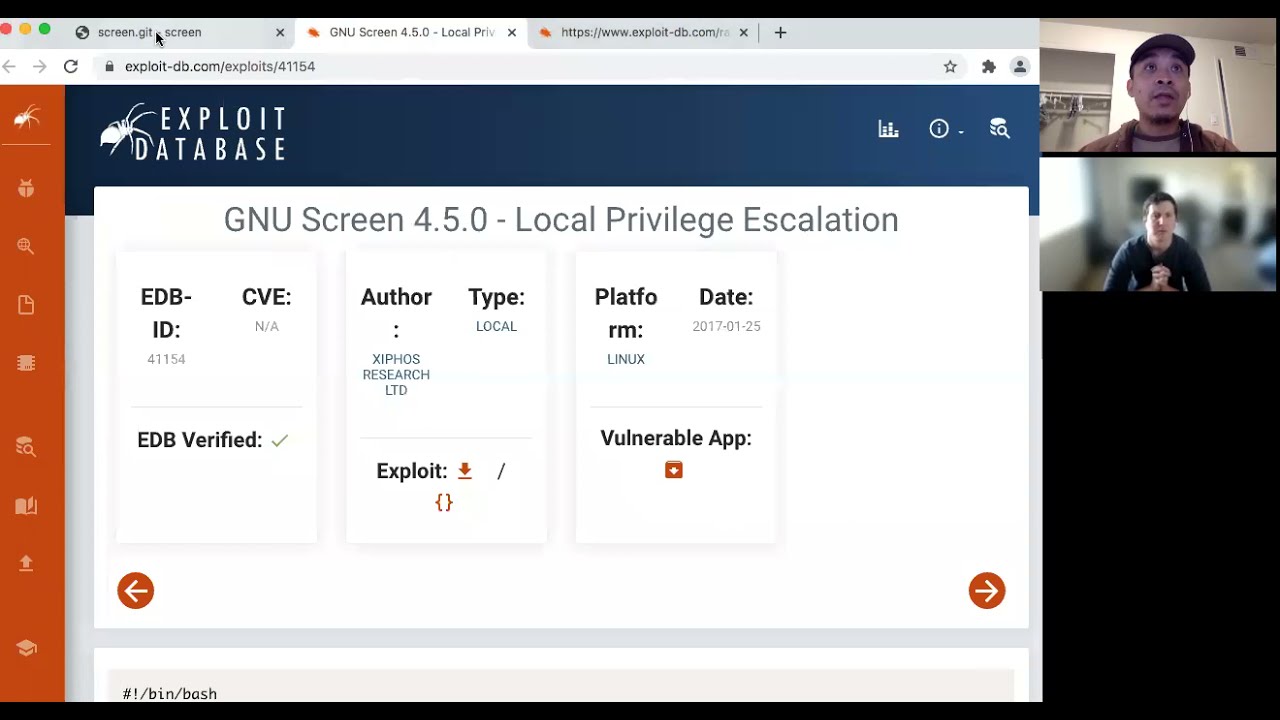Open the Submissions upload icon in sidebar
This screenshot has width=1280, height=720.
tap(26, 563)
